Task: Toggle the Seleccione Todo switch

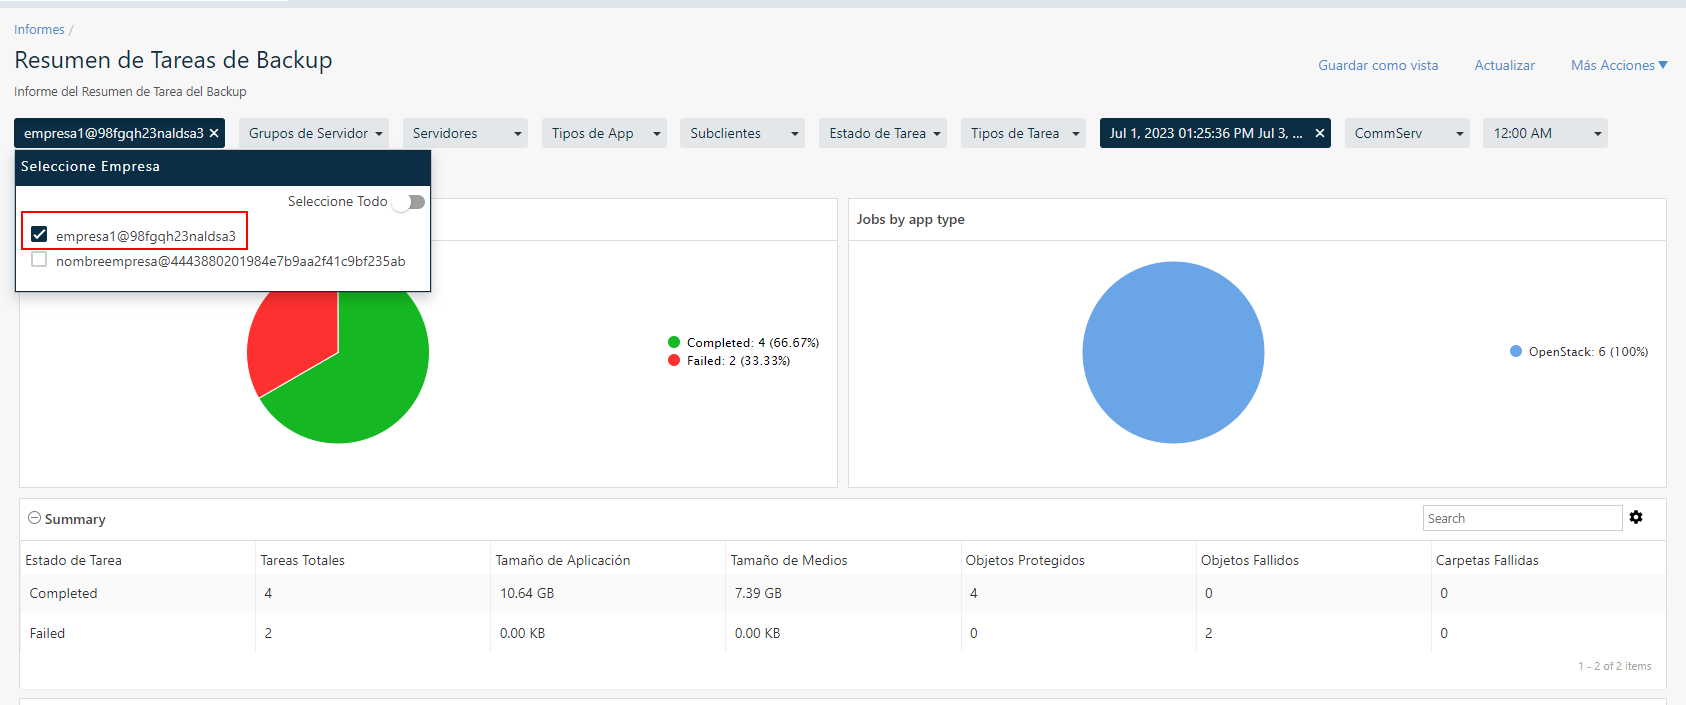Action: pyautogui.click(x=408, y=202)
